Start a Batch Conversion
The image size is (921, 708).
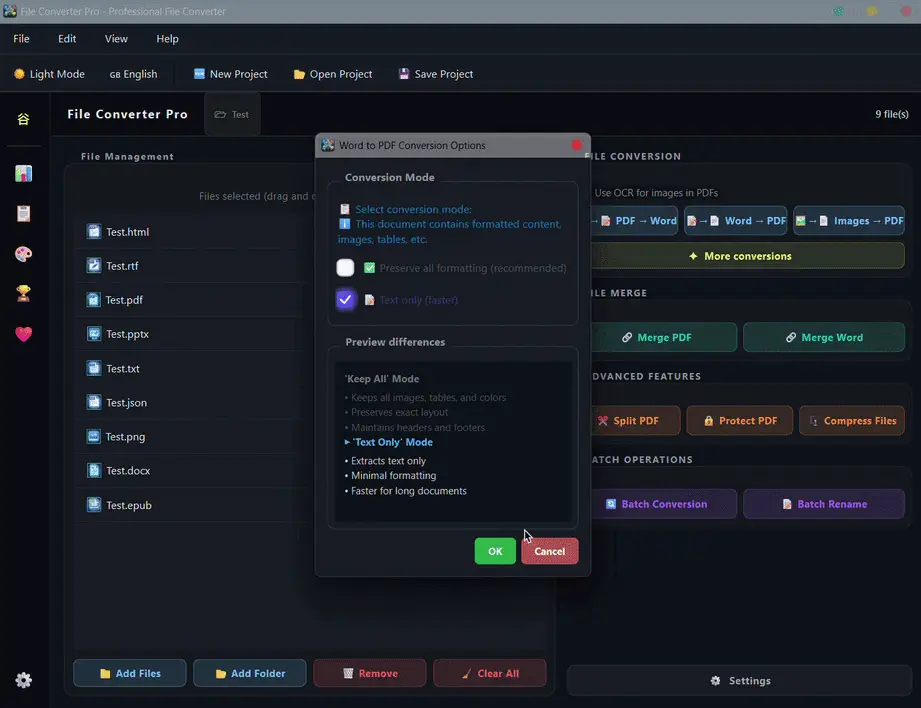pos(664,503)
